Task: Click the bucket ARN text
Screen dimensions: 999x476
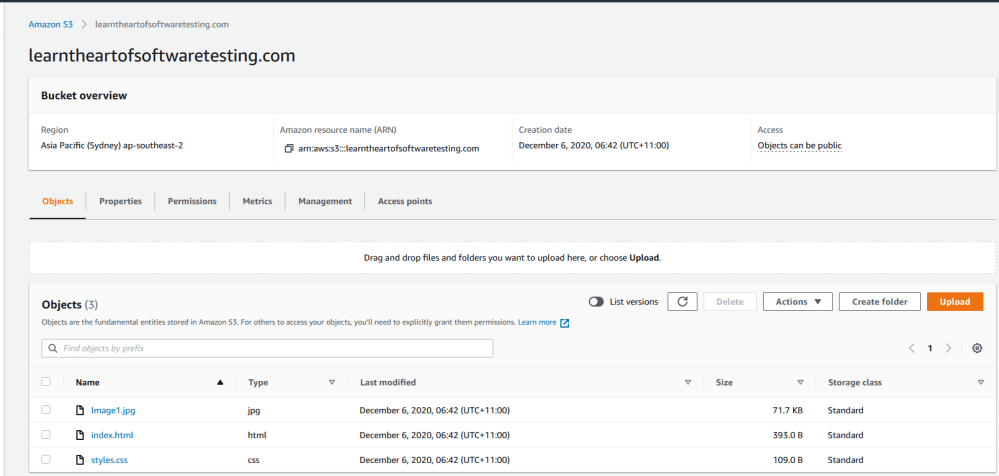Action: [388, 148]
